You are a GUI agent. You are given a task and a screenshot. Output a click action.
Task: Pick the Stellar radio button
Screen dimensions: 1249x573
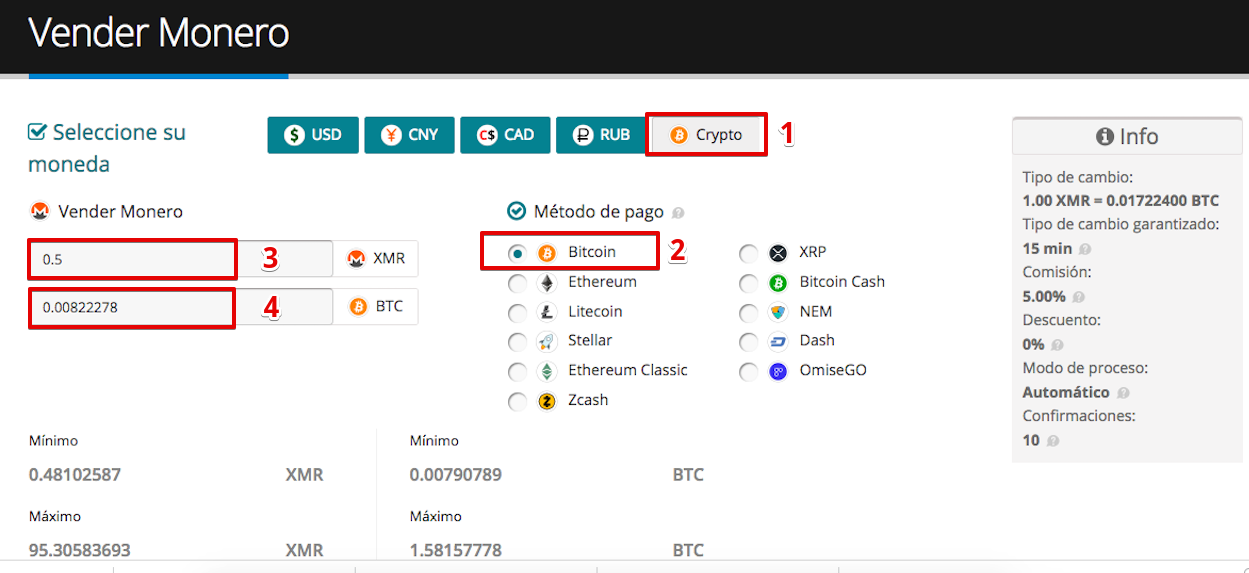(x=517, y=341)
